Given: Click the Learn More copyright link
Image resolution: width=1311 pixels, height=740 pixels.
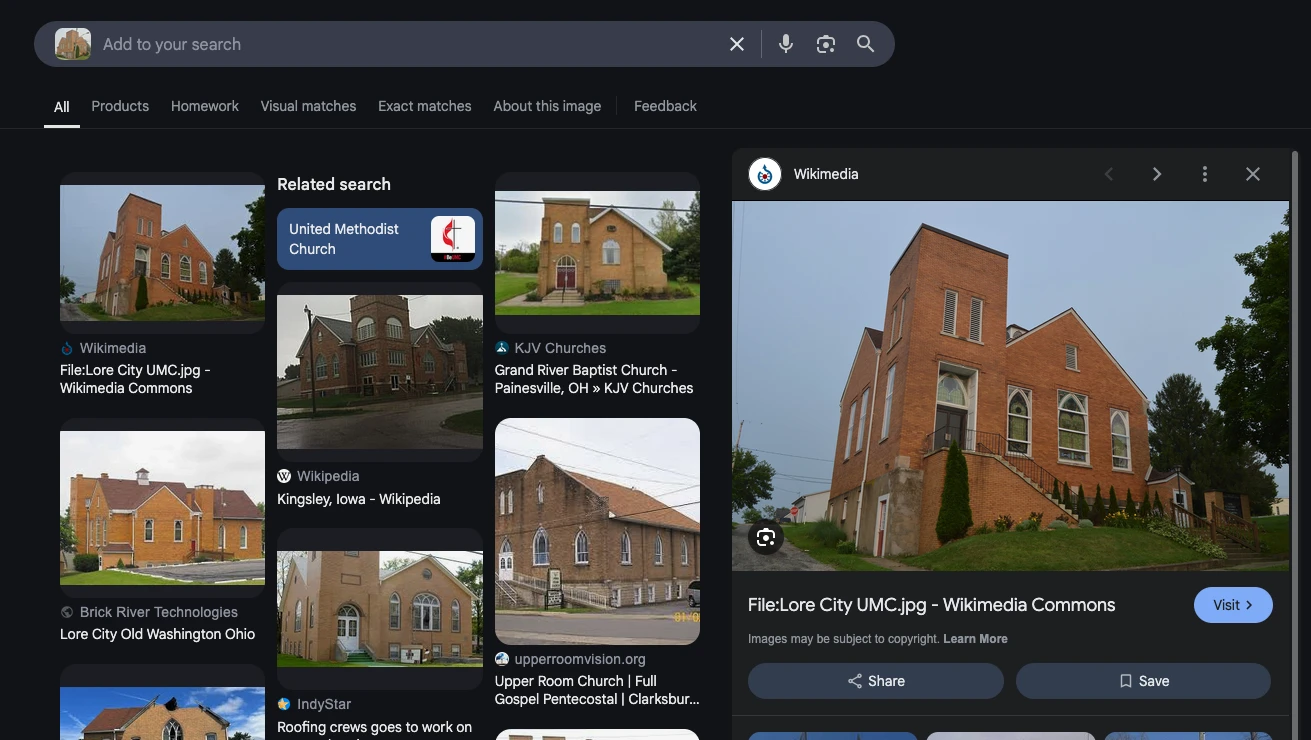Looking at the screenshot, I should 975,639.
